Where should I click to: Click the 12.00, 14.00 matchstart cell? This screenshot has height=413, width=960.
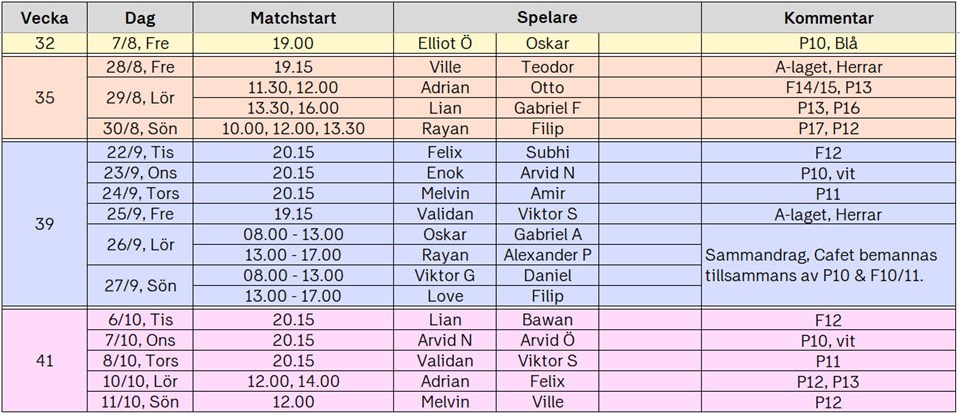(293, 382)
